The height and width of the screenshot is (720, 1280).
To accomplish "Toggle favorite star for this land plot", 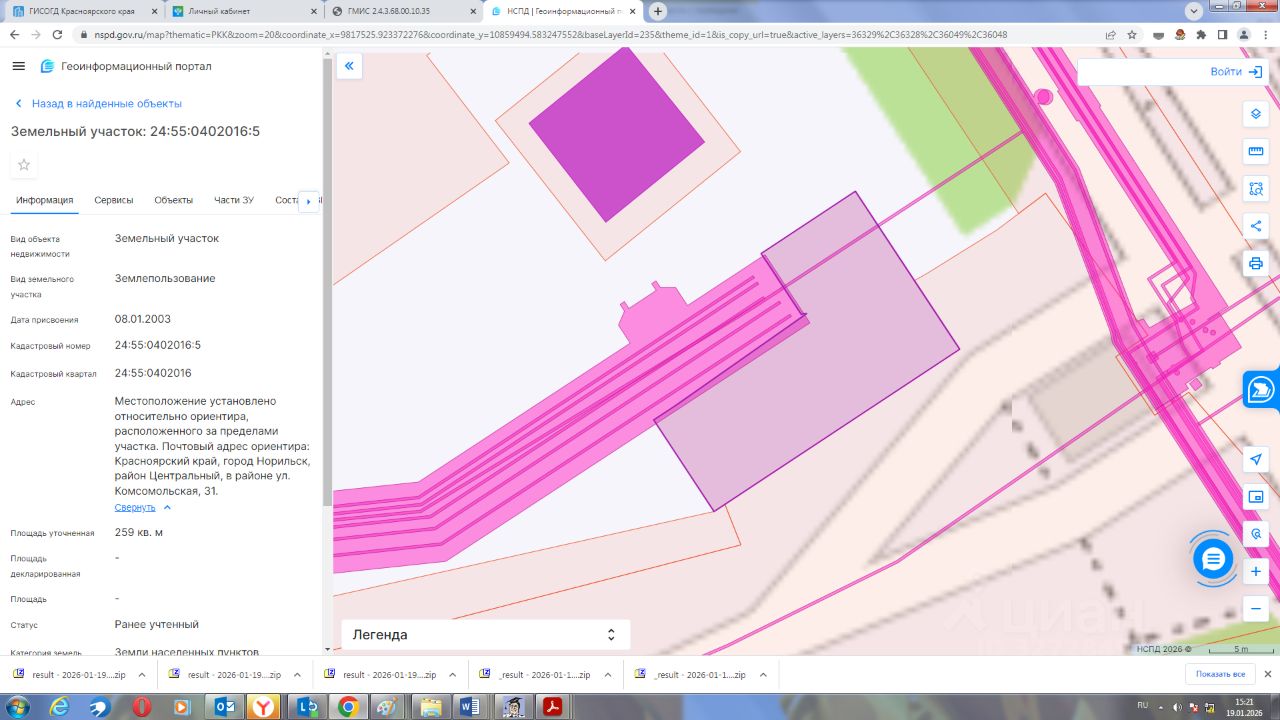I will click(x=24, y=165).
